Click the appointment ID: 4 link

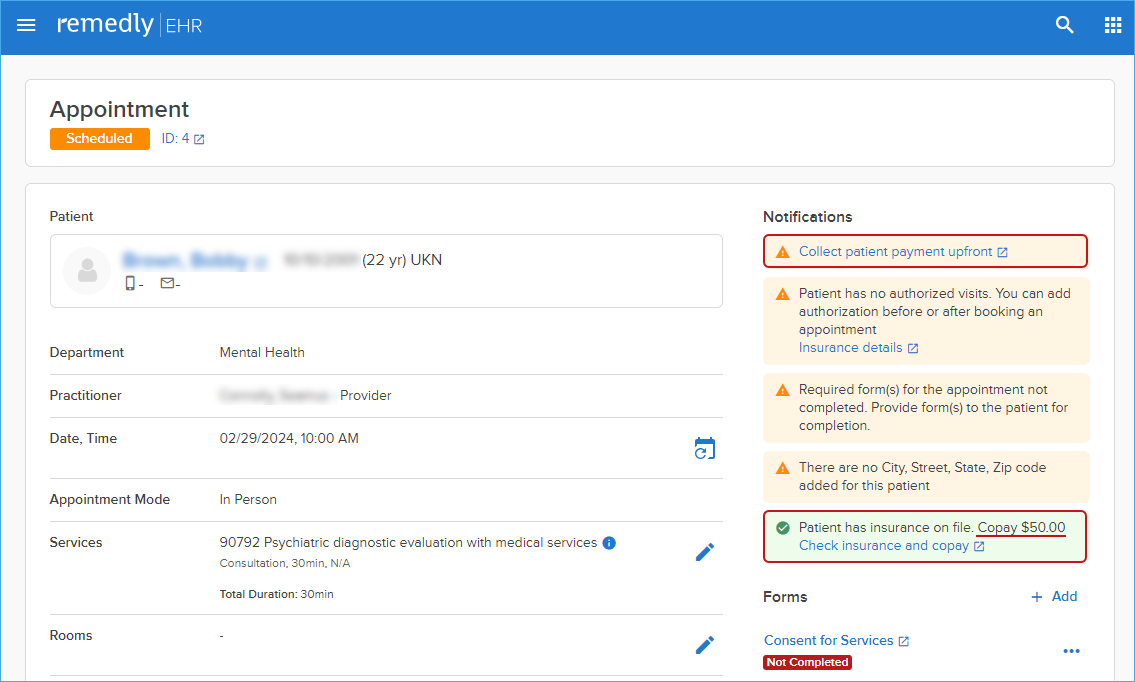175,138
